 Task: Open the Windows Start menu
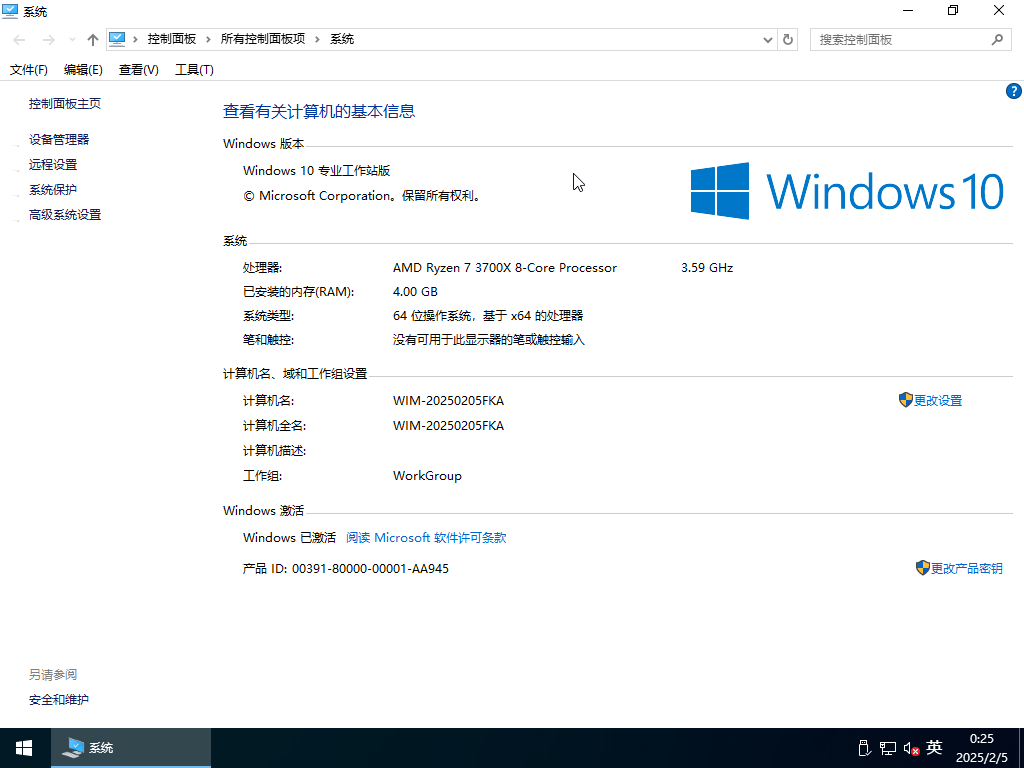pyautogui.click(x=23, y=747)
